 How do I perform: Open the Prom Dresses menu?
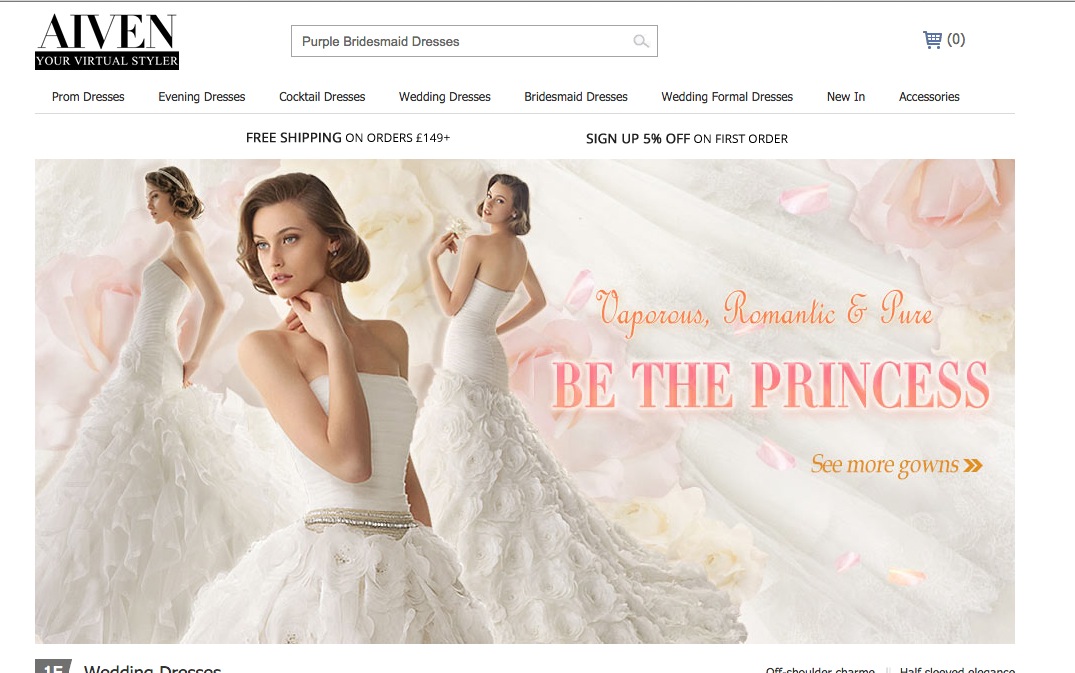[88, 97]
